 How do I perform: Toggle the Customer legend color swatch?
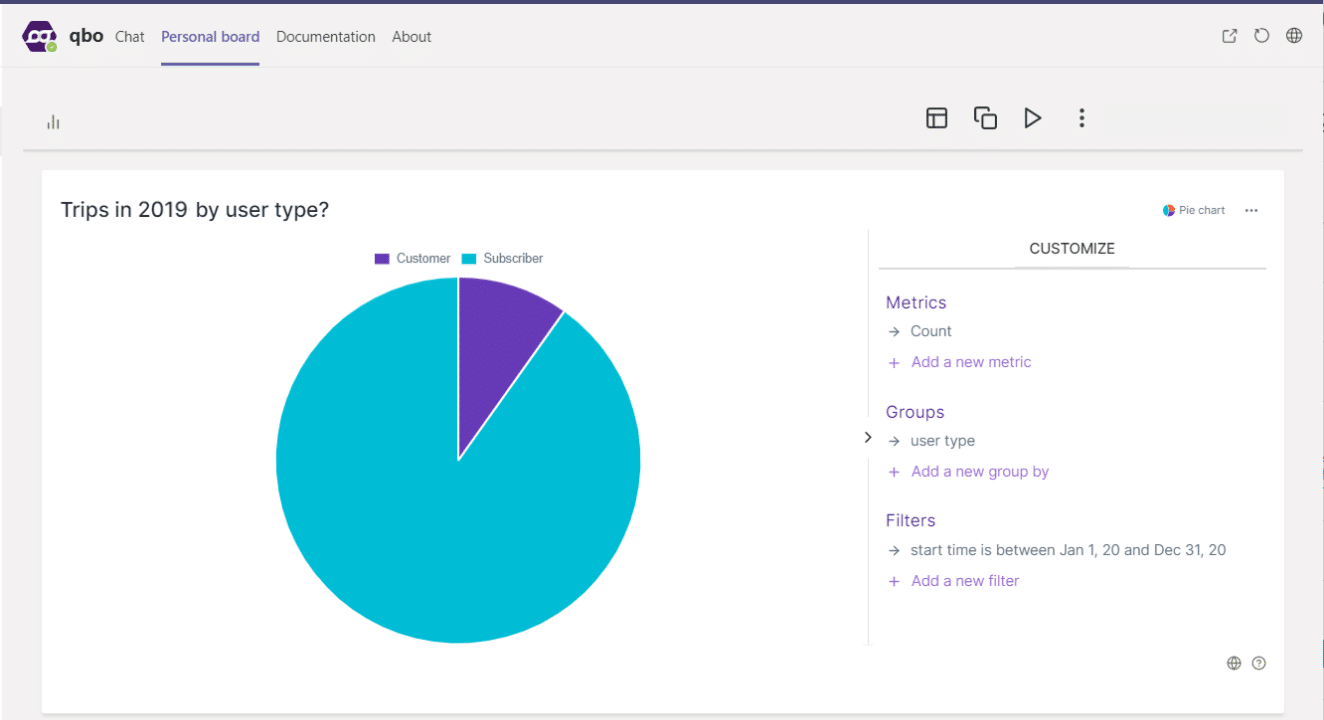[382, 258]
